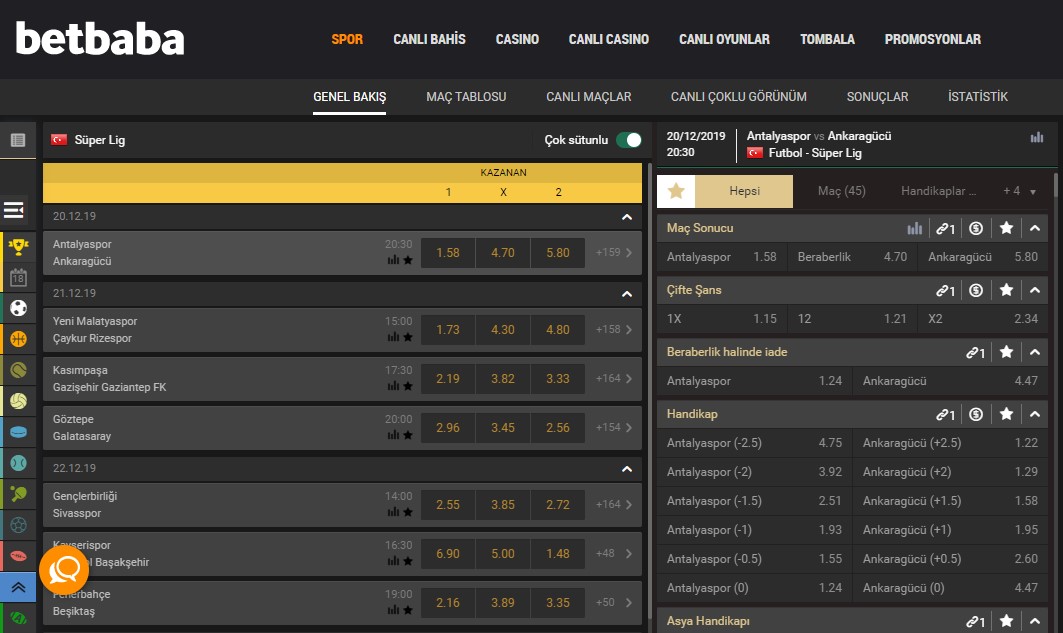The width and height of the screenshot is (1063, 633).
Task: Click the cash-out dollar icon in Maç Sonucu
Action: tap(976, 228)
